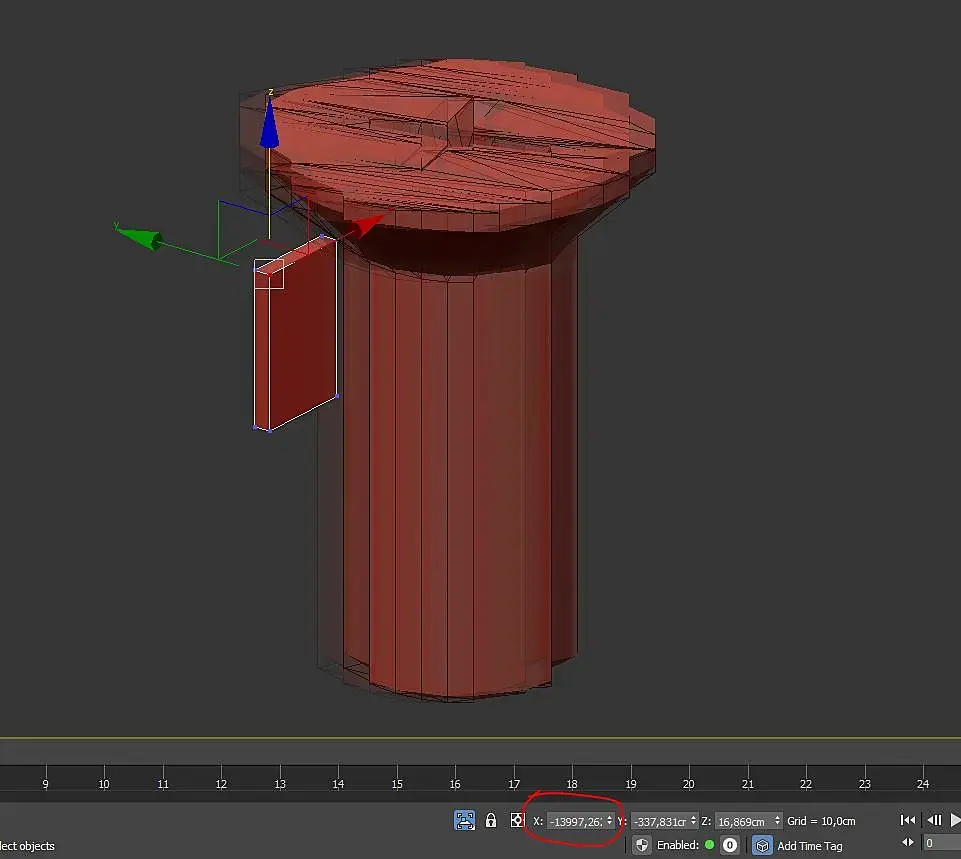Click the X coordinate spinner arrows
Viewport: 961px width, 859px height.
point(609,821)
